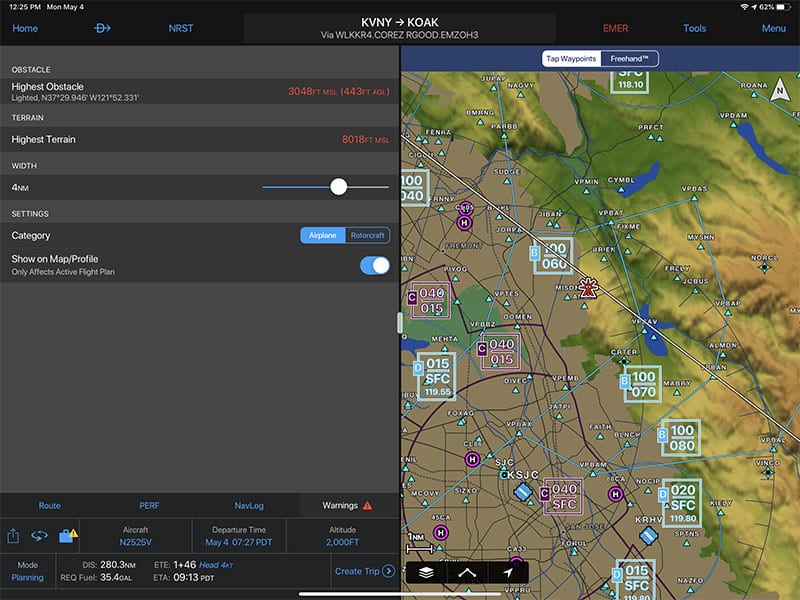Tap the SFC 118.10 airspace label
The width and height of the screenshot is (800, 600).
point(630,82)
